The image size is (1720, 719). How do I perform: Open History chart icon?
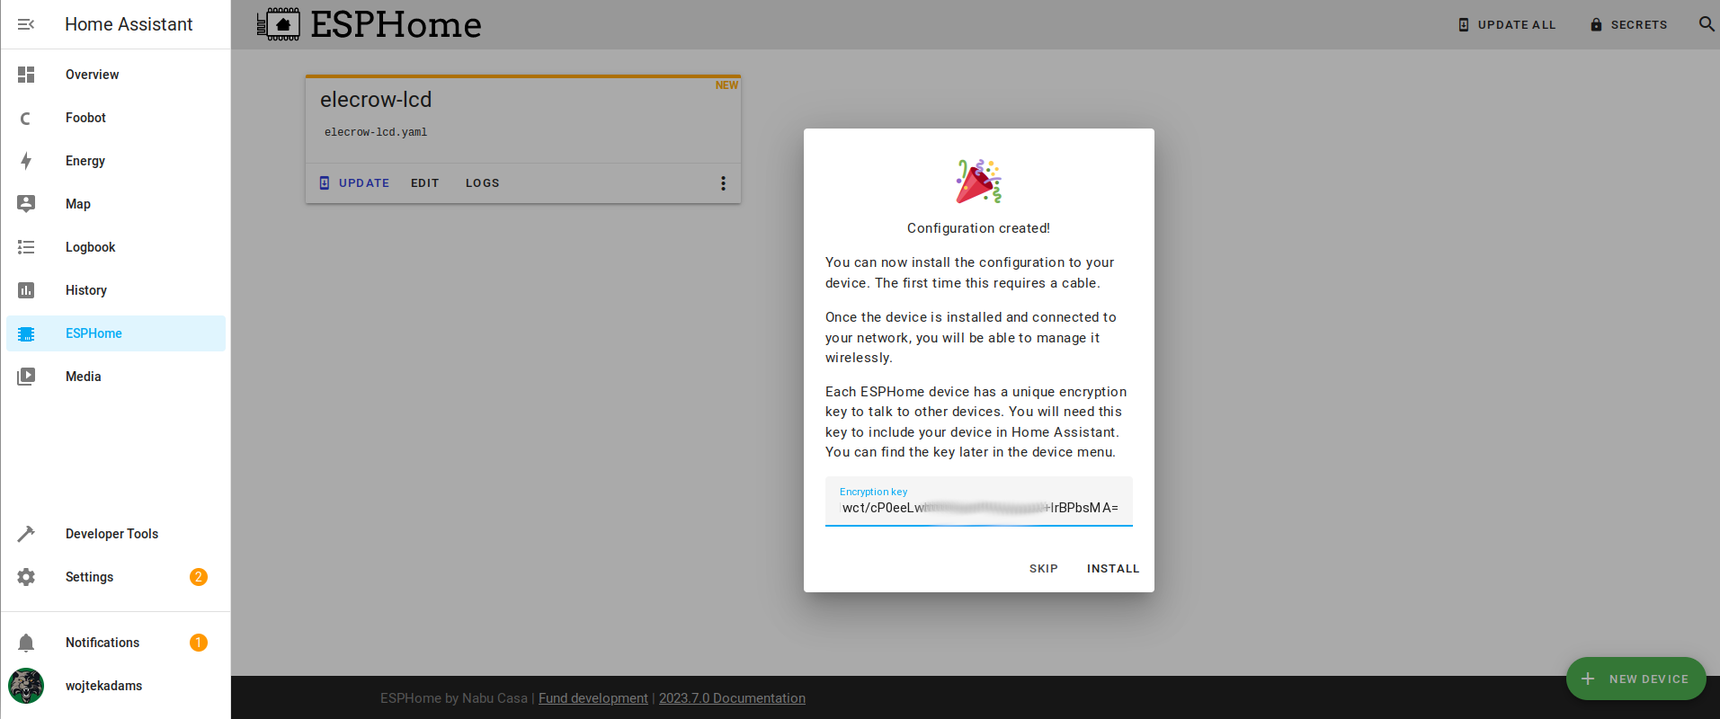coord(26,290)
